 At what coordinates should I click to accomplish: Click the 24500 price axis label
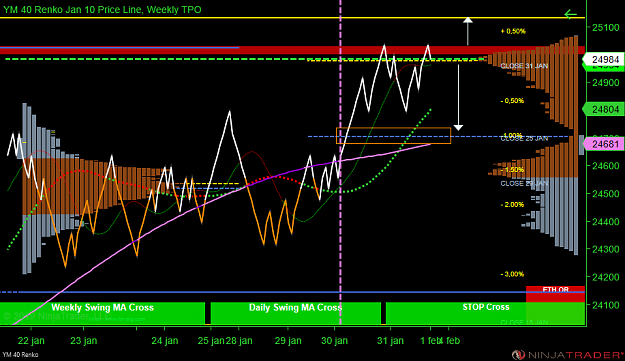605,194
